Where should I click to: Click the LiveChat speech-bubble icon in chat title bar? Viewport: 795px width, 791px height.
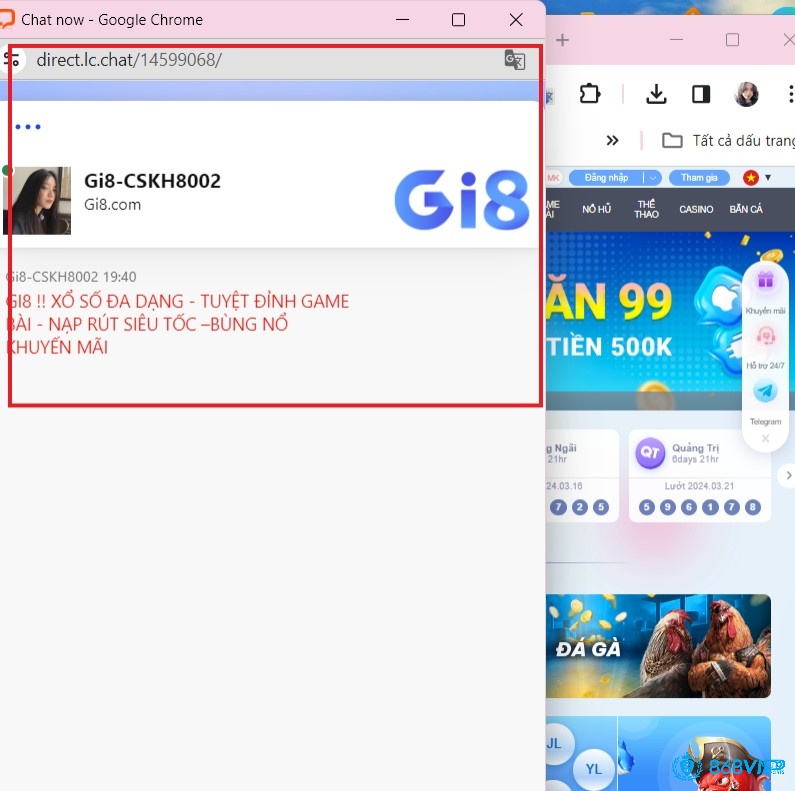click(x=7, y=19)
